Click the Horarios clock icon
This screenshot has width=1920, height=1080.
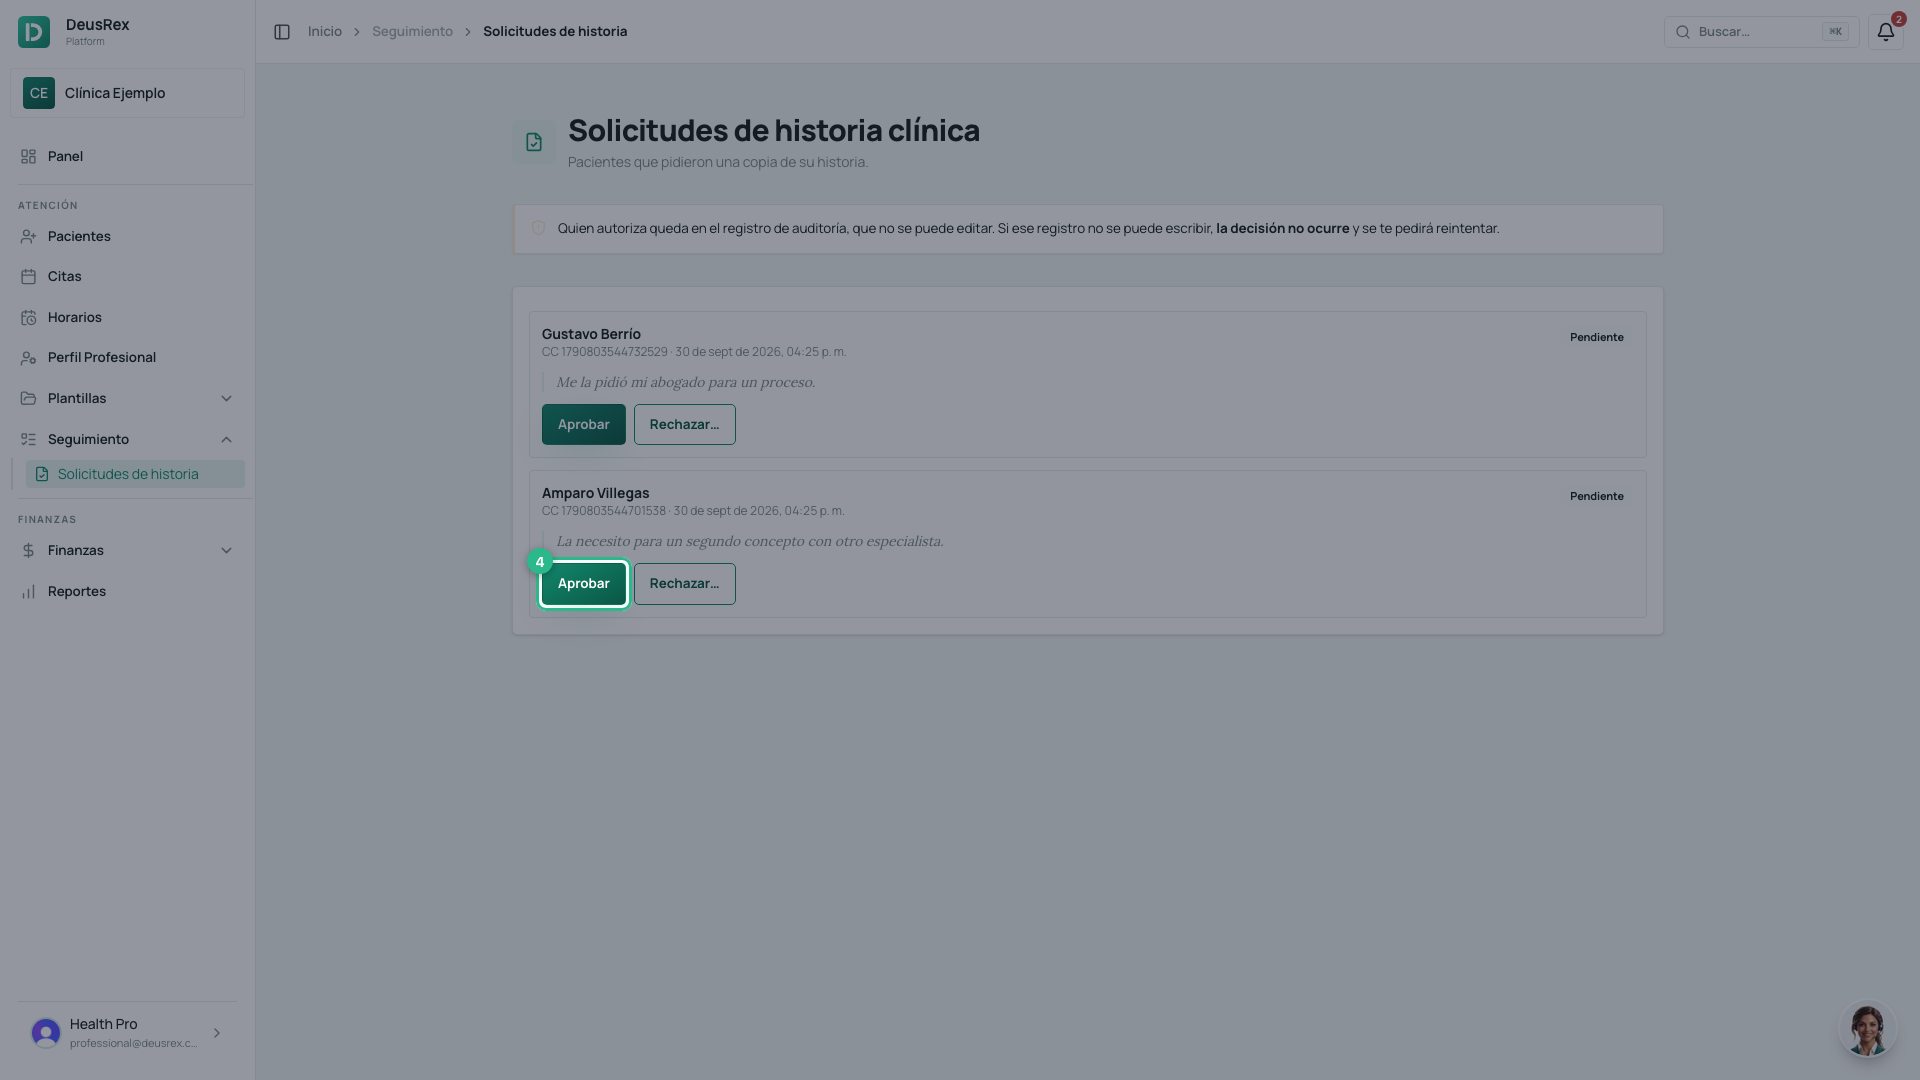click(x=28, y=318)
